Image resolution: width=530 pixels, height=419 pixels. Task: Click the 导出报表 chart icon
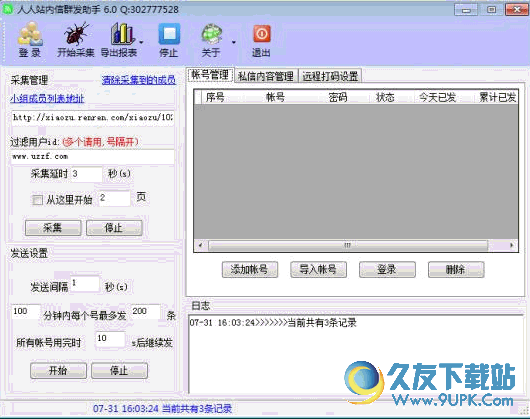click(x=122, y=33)
